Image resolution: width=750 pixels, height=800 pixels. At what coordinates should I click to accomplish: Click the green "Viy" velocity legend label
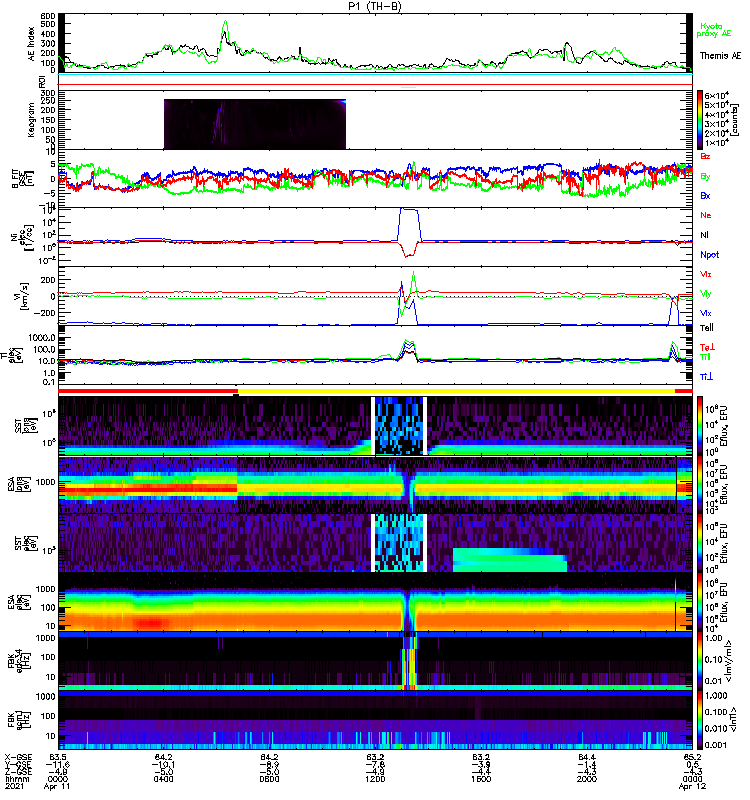click(x=706, y=294)
